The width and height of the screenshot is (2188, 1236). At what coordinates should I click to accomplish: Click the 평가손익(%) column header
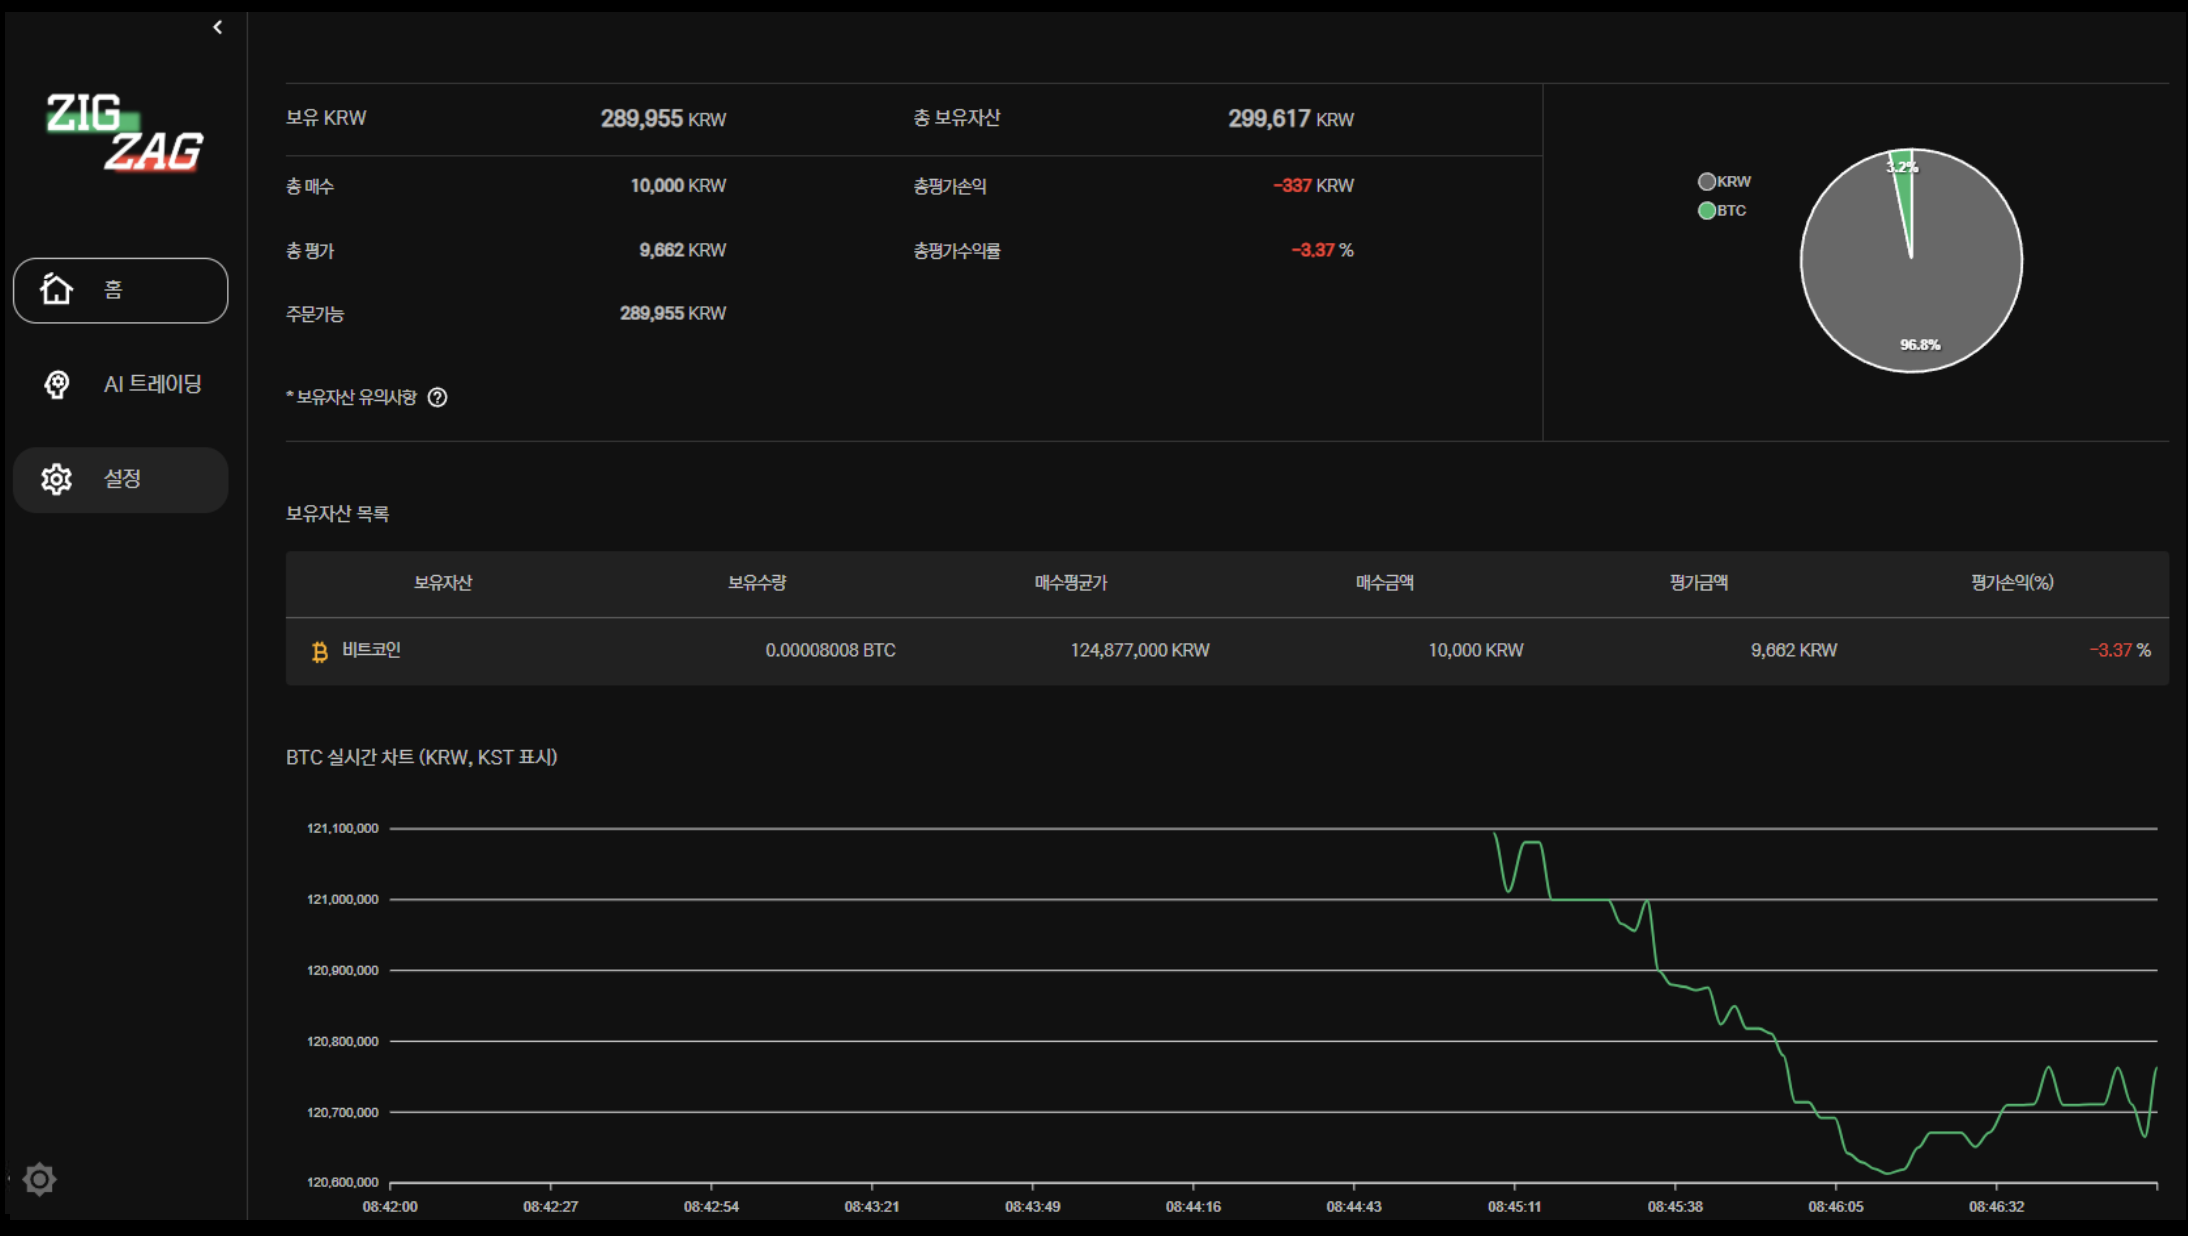click(2011, 583)
